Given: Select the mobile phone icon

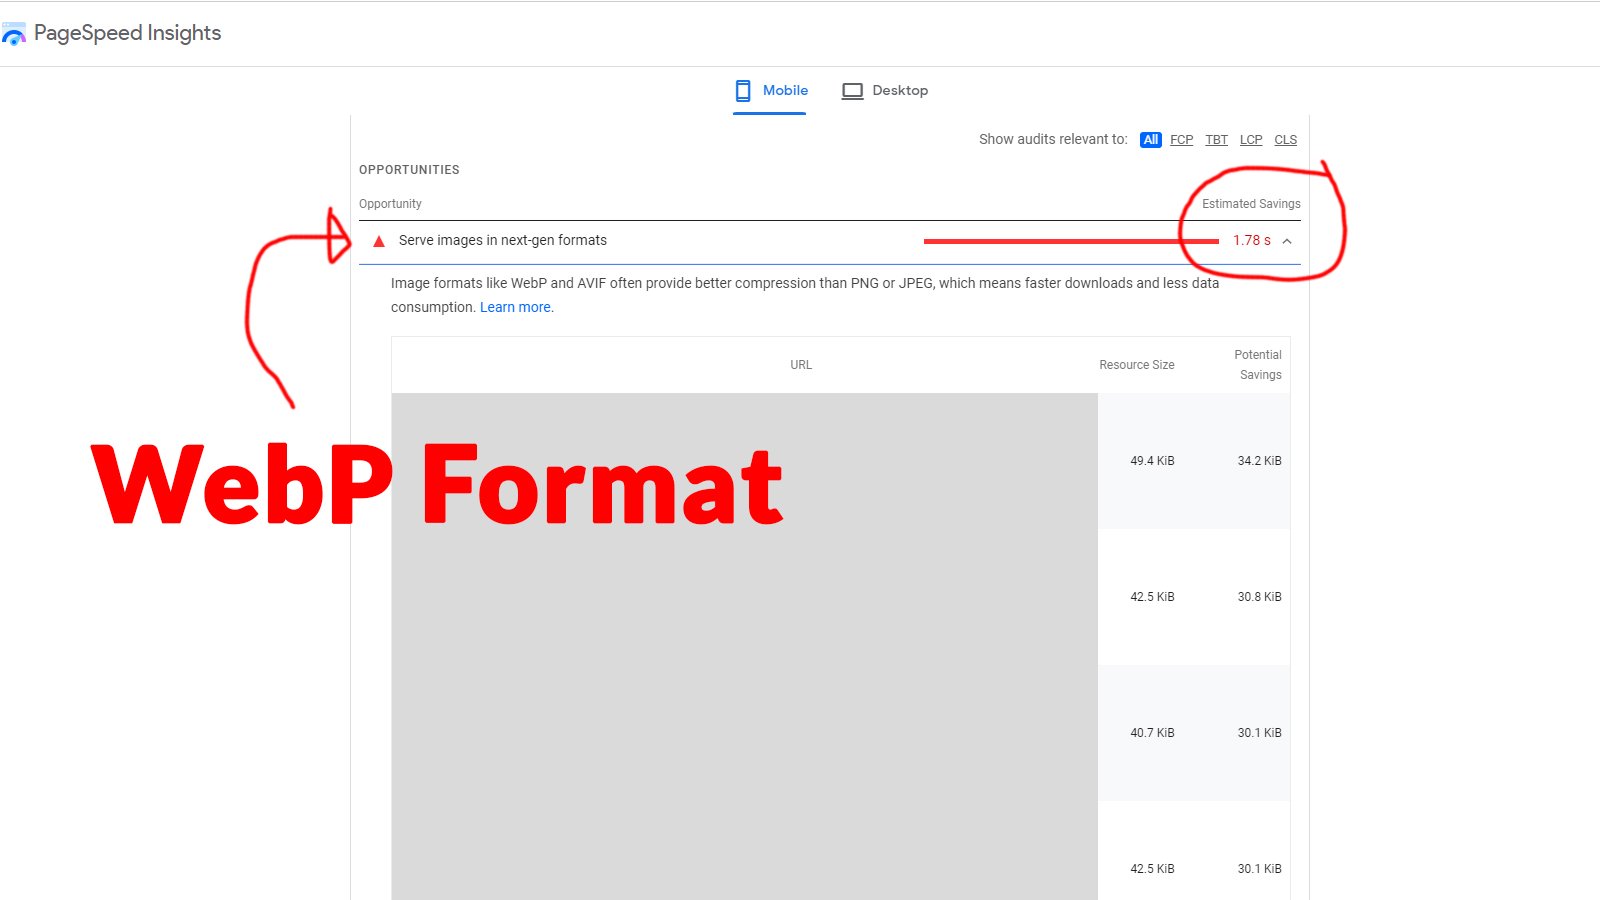Looking at the screenshot, I should click(x=742, y=90).
